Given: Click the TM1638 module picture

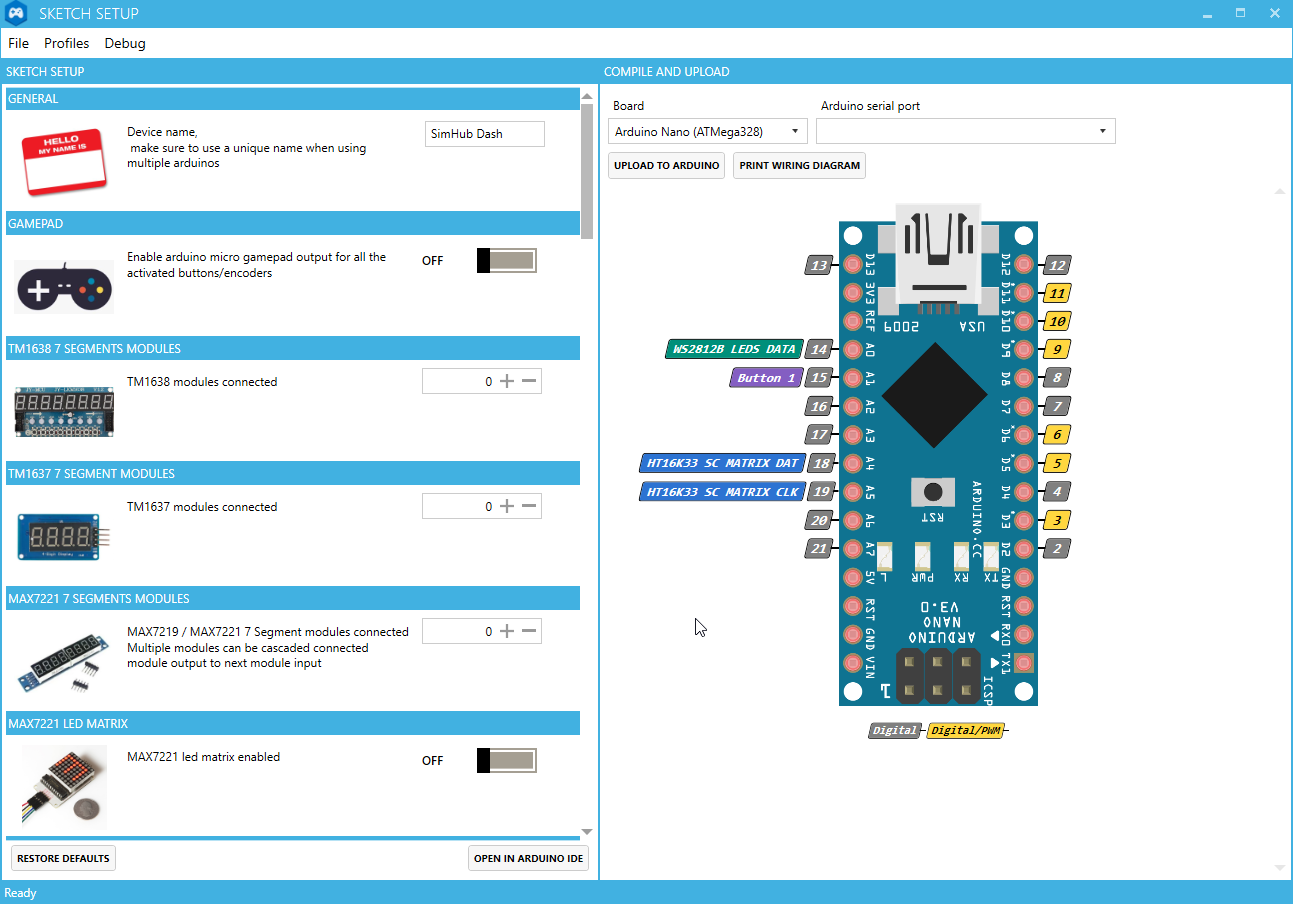Looking at the screenshot, I should click(64, 412).
